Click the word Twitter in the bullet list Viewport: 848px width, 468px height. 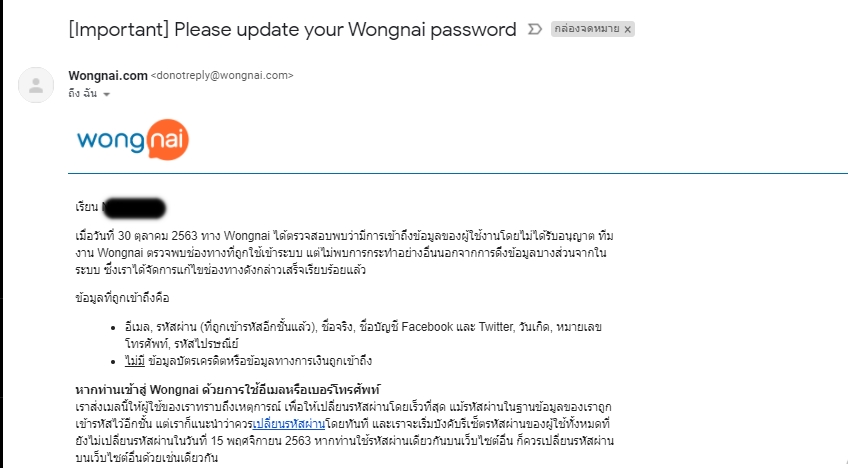click(496, 327)
